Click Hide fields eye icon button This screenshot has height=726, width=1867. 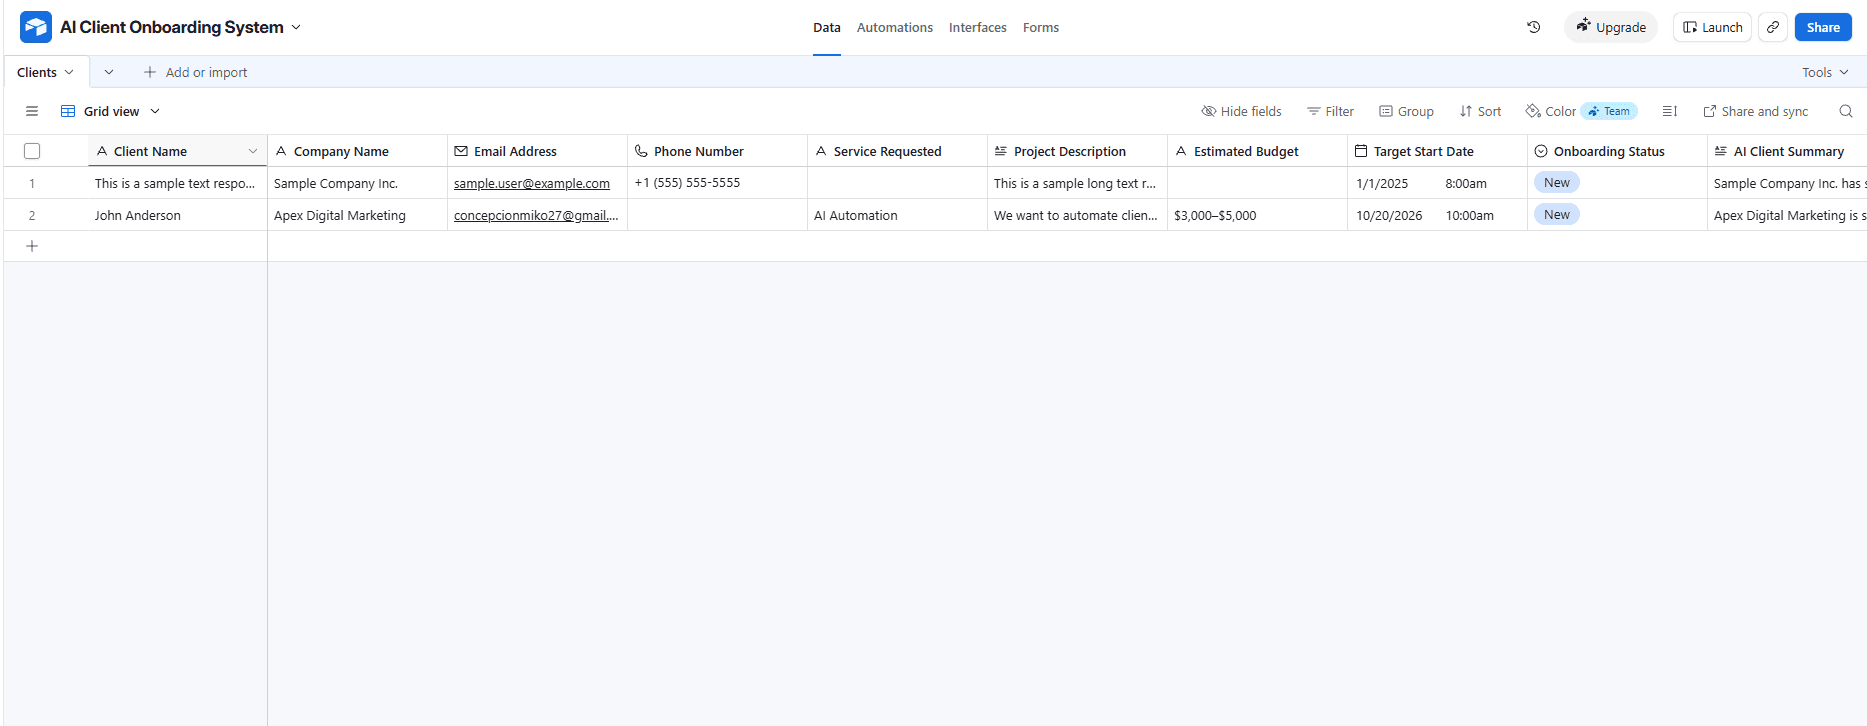pyautogui.click(x=1241, y=111)
